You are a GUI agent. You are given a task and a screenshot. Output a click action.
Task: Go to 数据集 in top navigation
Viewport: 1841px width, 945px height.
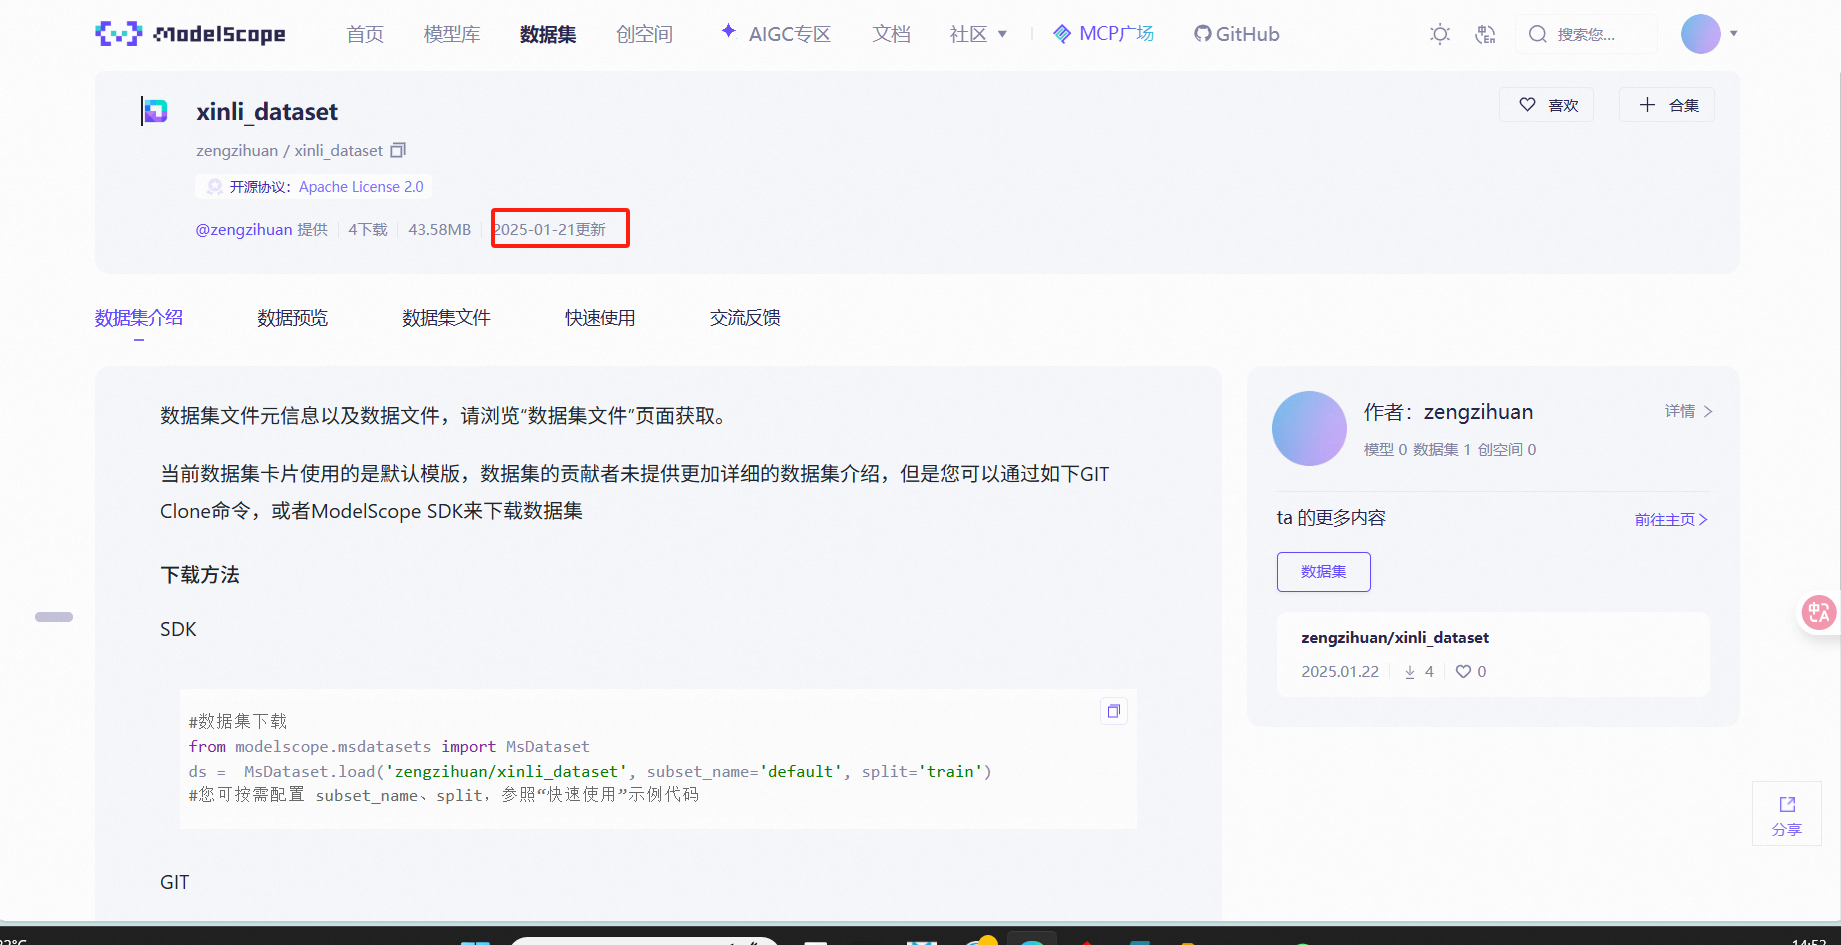548,34
